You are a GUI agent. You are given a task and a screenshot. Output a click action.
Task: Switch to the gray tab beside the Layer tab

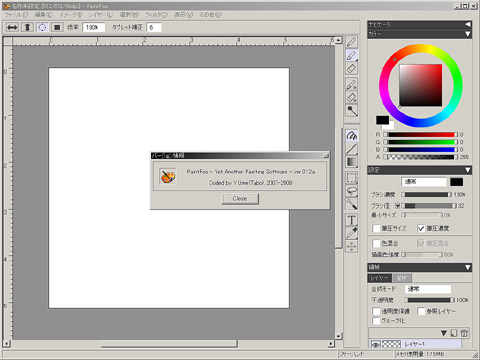point(402,278)
